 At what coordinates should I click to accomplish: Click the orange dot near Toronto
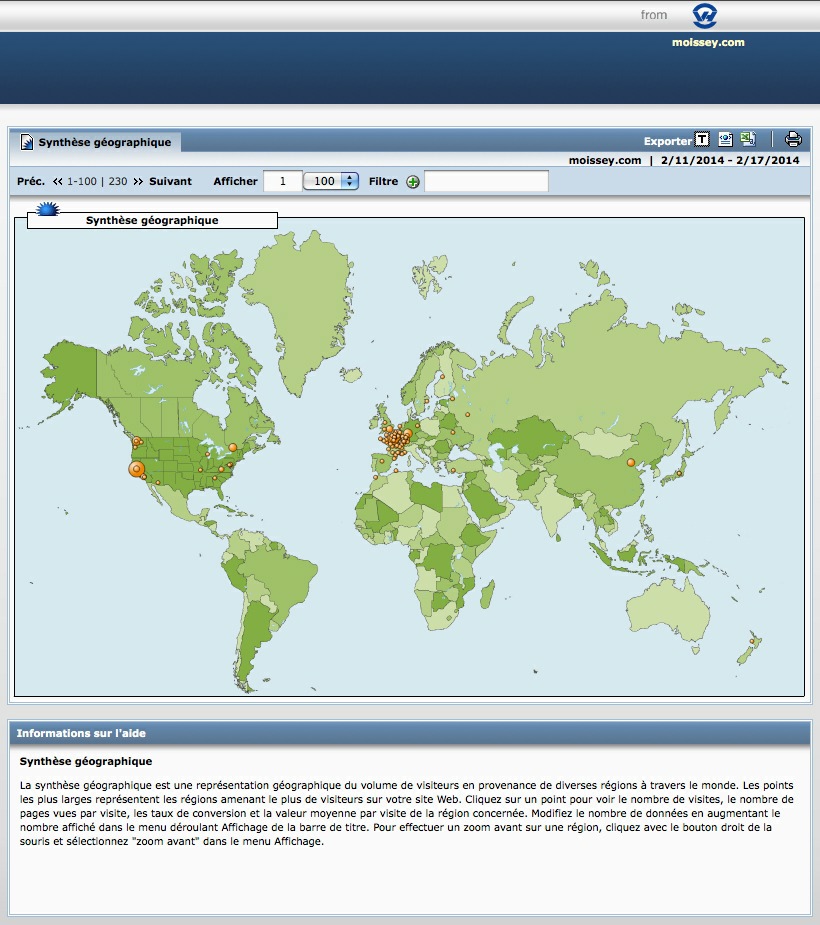(x=232, y=448)
